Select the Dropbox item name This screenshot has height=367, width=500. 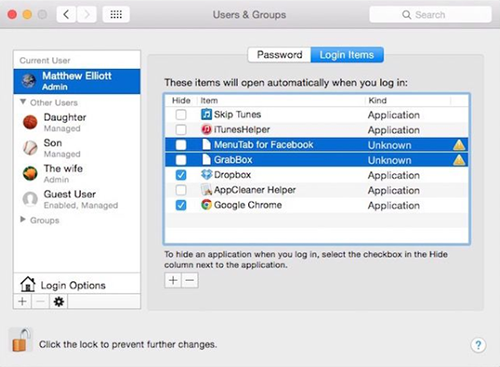click(x=232, y=175)
